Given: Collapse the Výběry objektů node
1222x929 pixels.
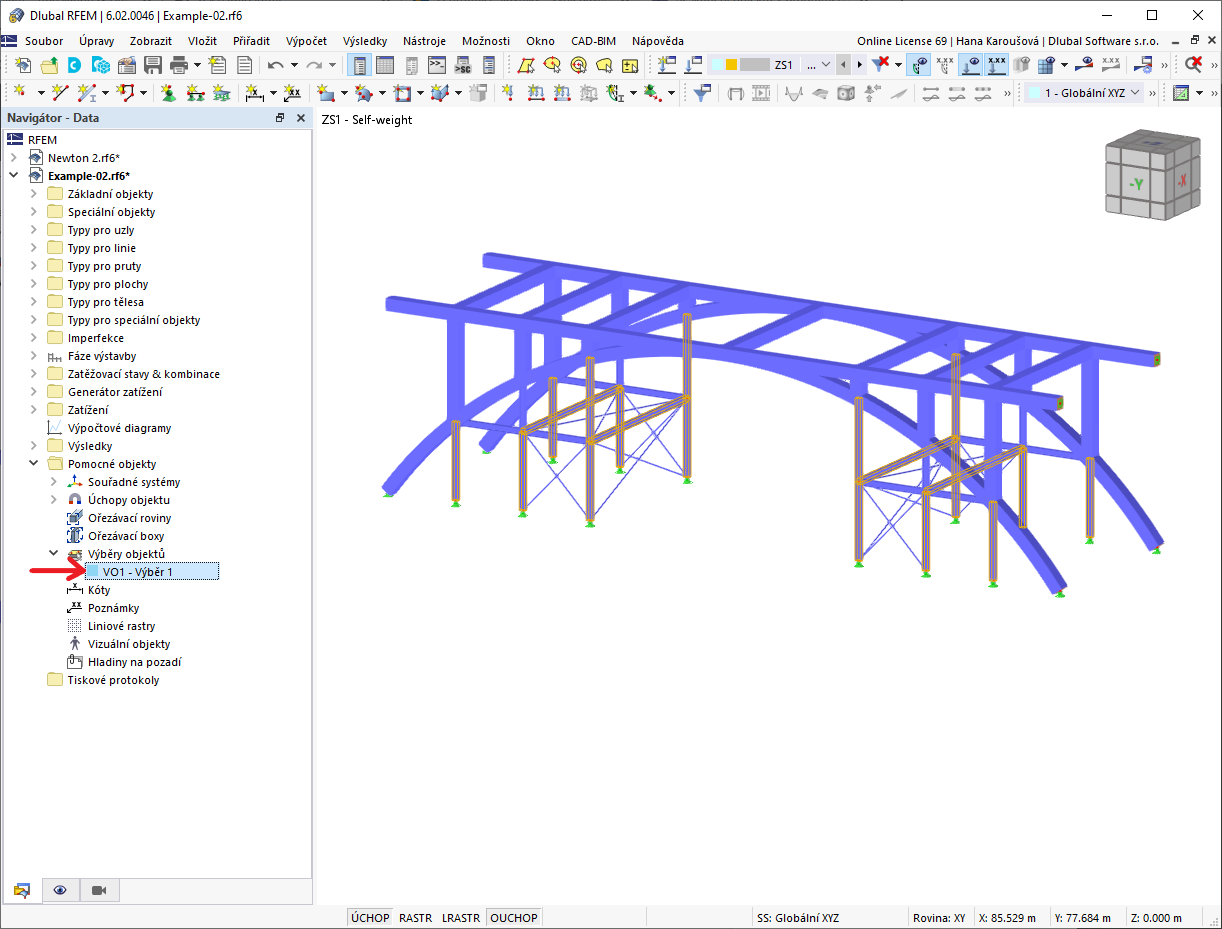Looking at the screenshot, I should (54, 554).
